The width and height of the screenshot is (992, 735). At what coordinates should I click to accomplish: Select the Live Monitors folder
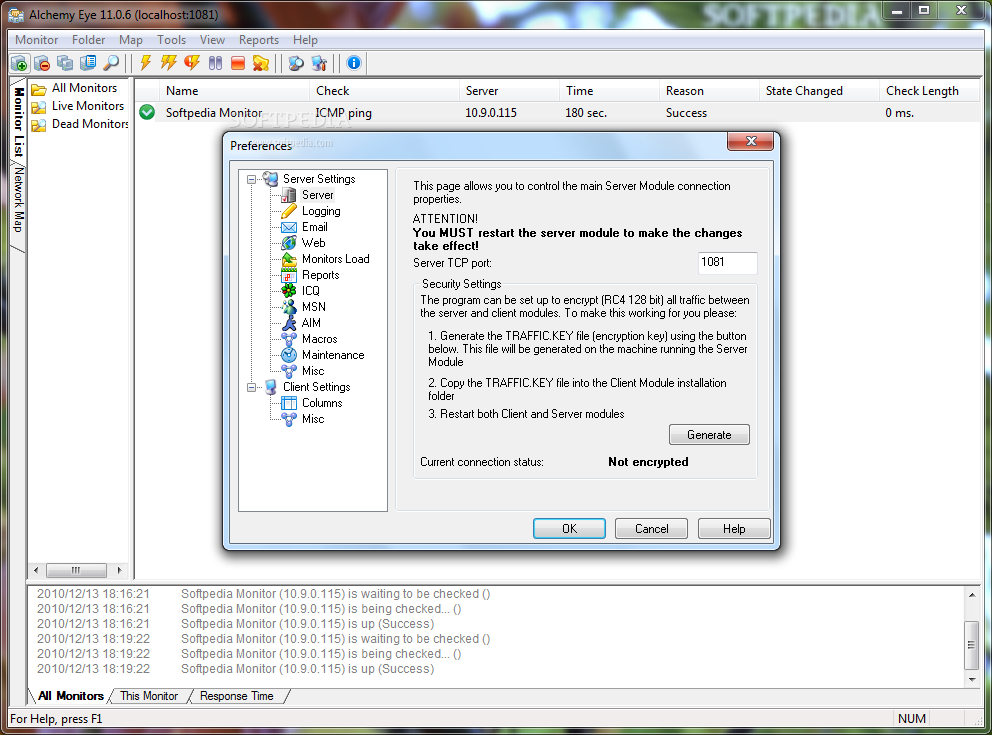[x=88, y=106]
